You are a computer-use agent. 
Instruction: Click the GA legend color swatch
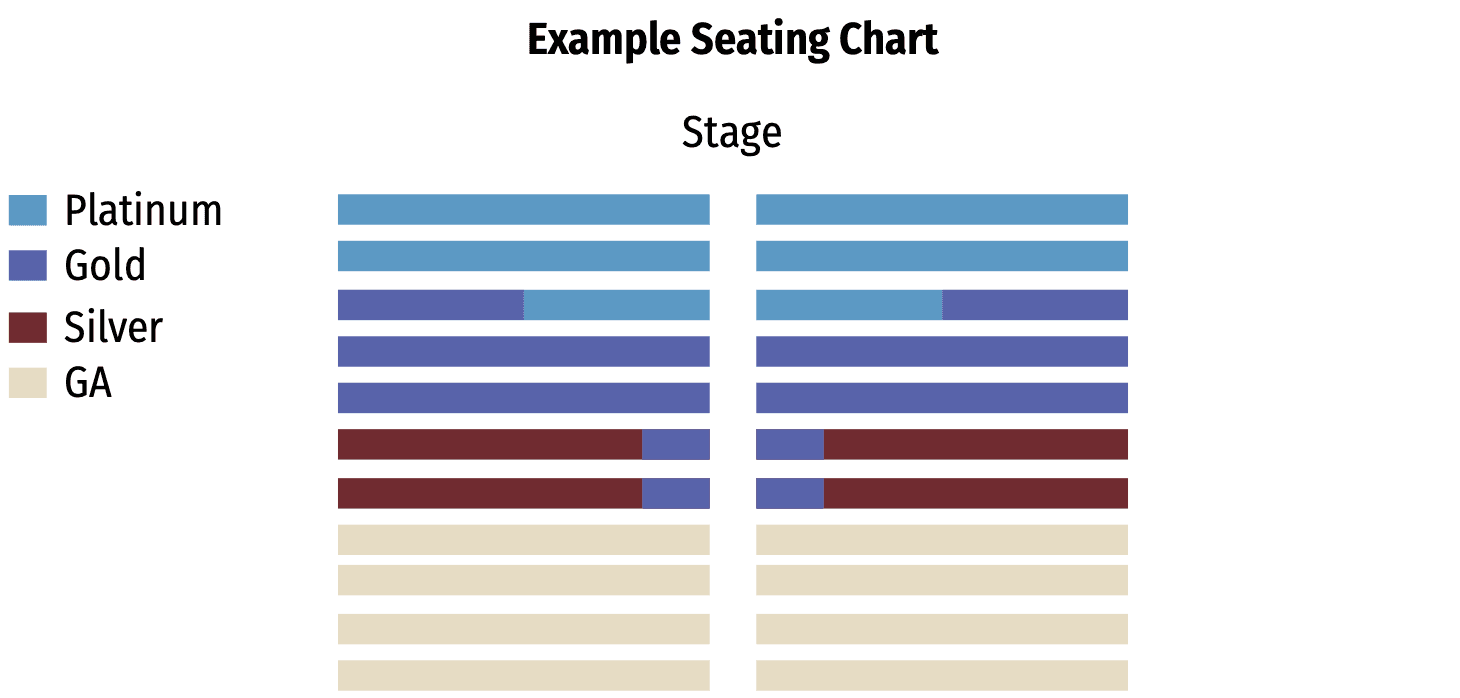click(28, 383)
